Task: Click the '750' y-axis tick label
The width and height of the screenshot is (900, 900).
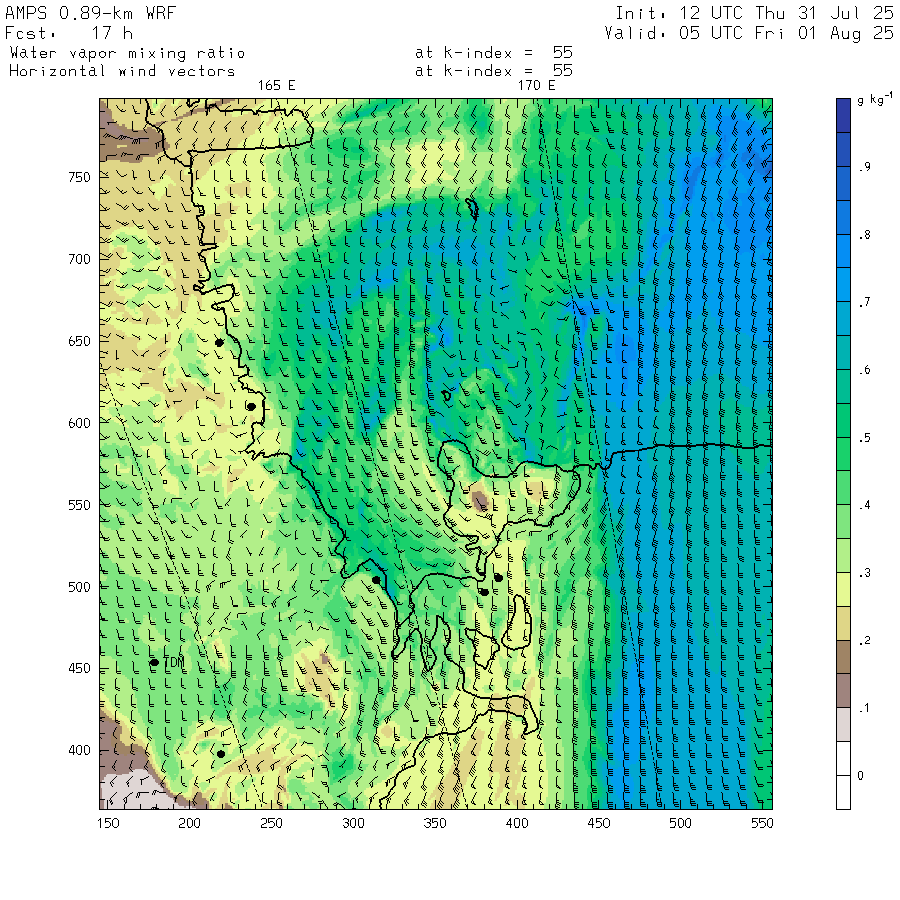Action: [79, 178]
